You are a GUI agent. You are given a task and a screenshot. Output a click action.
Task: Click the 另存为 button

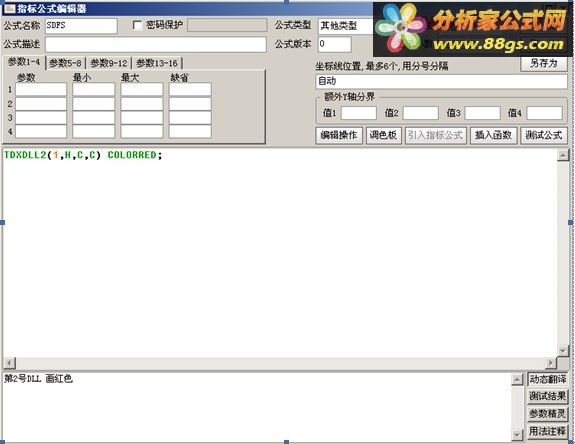tap(543, 63)
